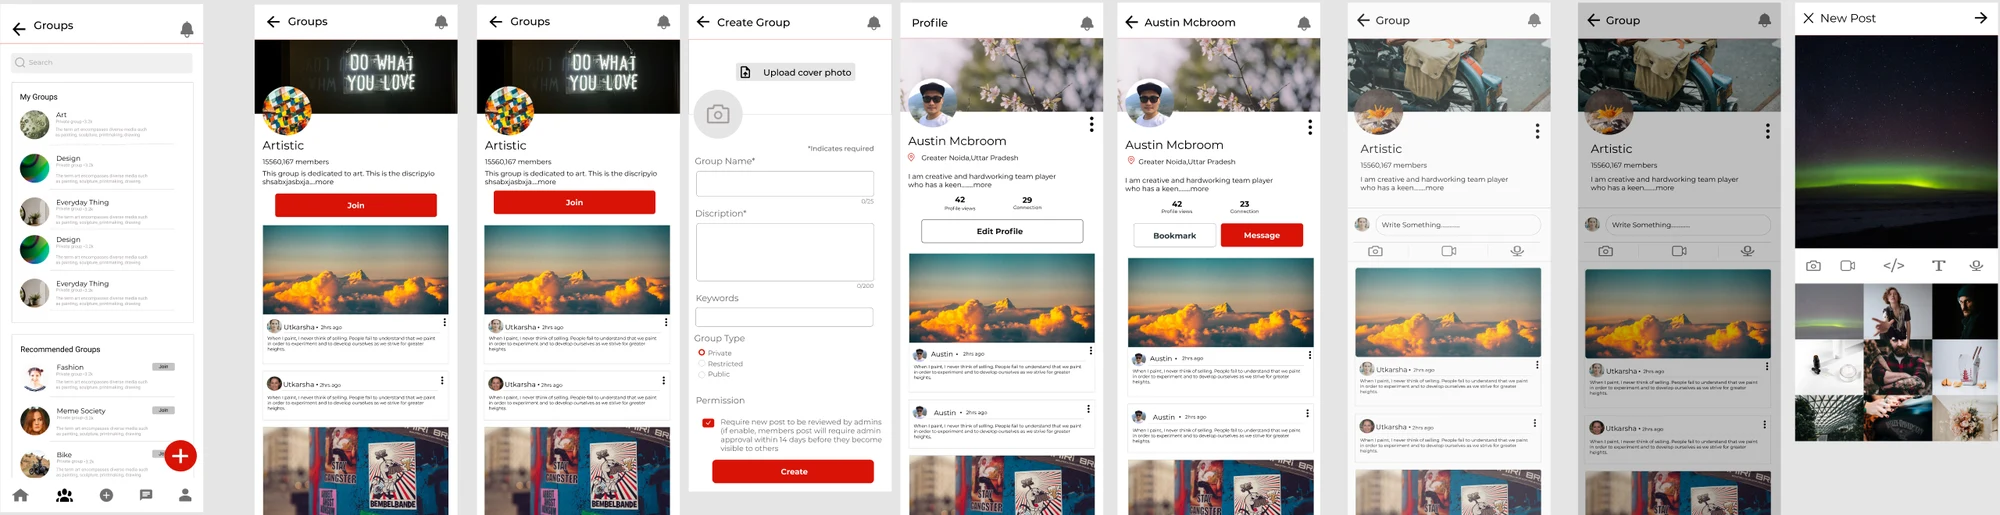Tap the avatar on the Profile screen

(x=933, y=103)
